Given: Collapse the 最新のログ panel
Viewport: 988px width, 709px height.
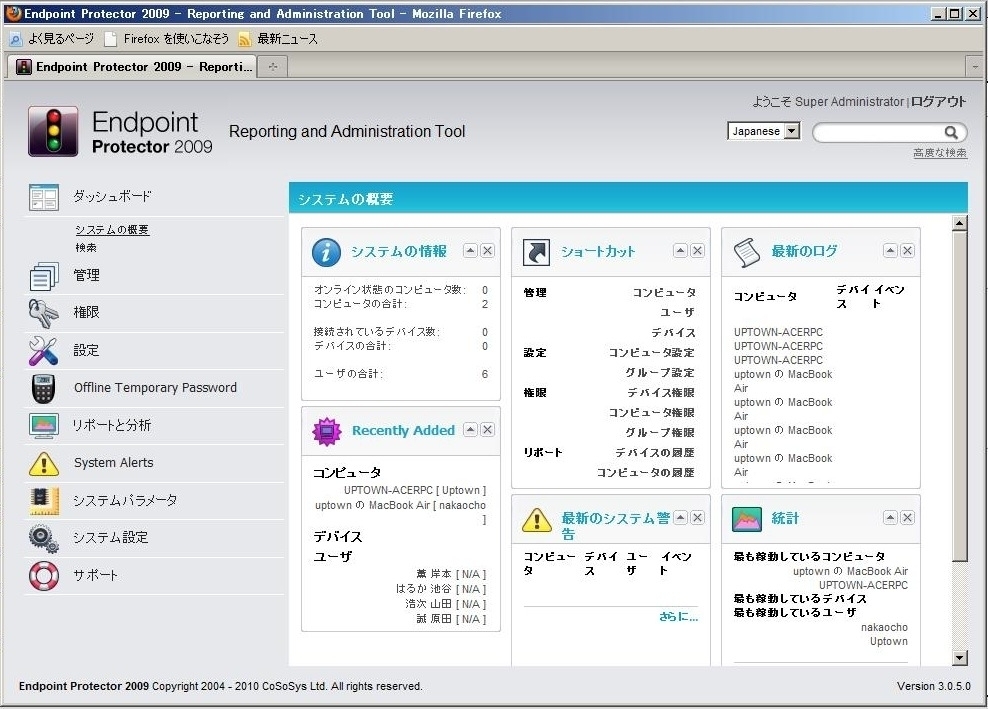Looking at the screenshot, I should (890, 251).
